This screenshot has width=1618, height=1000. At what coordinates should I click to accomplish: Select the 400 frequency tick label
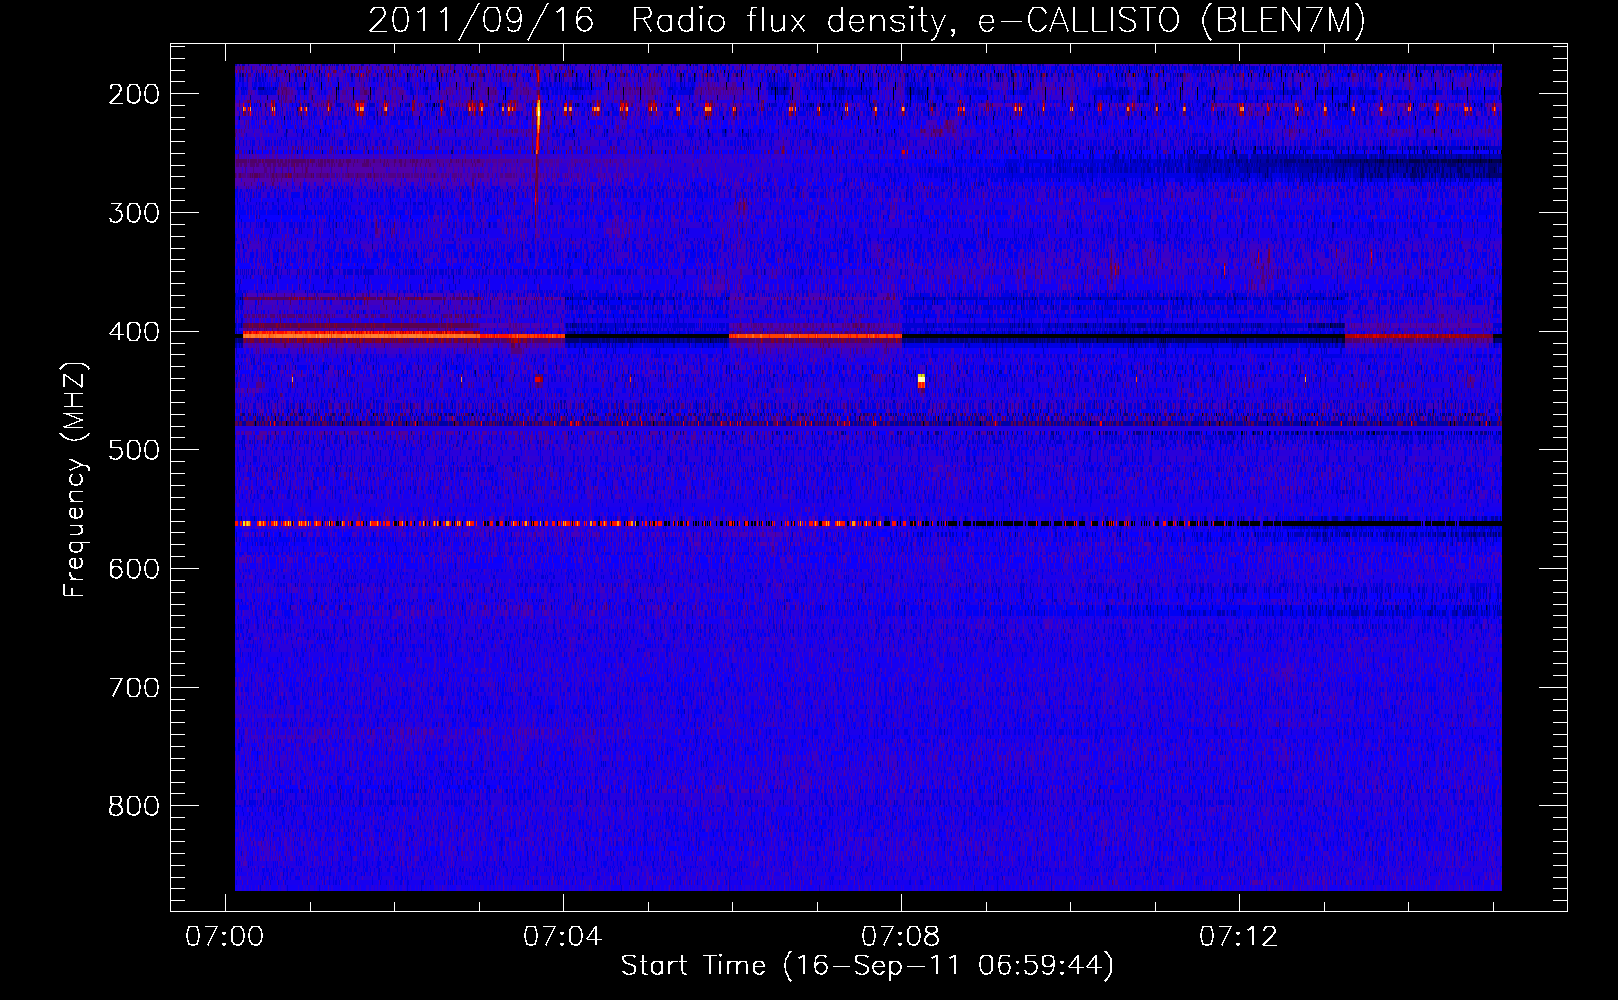pyautogui.click(x=134, y=332)
